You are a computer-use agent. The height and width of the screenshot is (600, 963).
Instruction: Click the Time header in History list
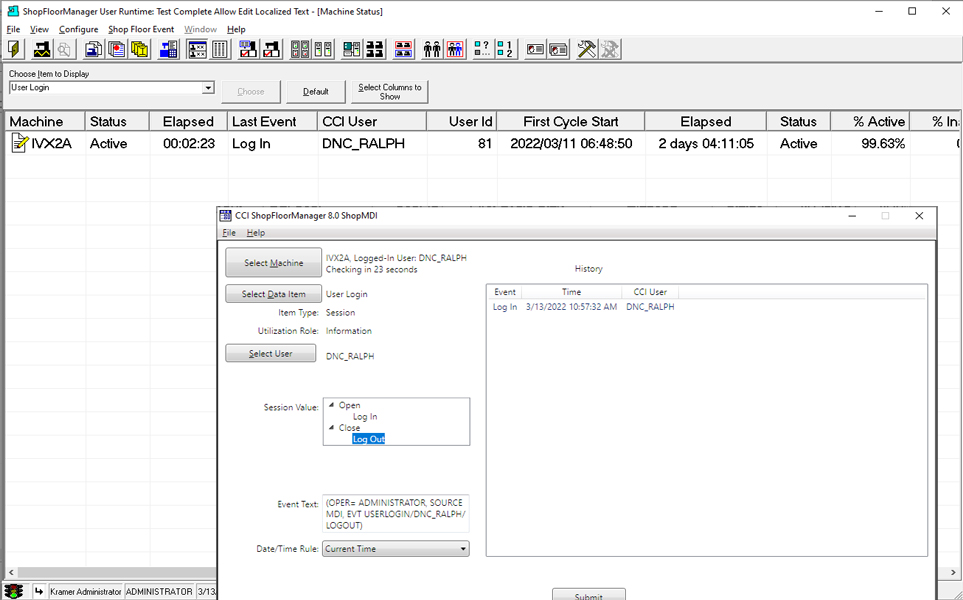click(x=571, y=292)
